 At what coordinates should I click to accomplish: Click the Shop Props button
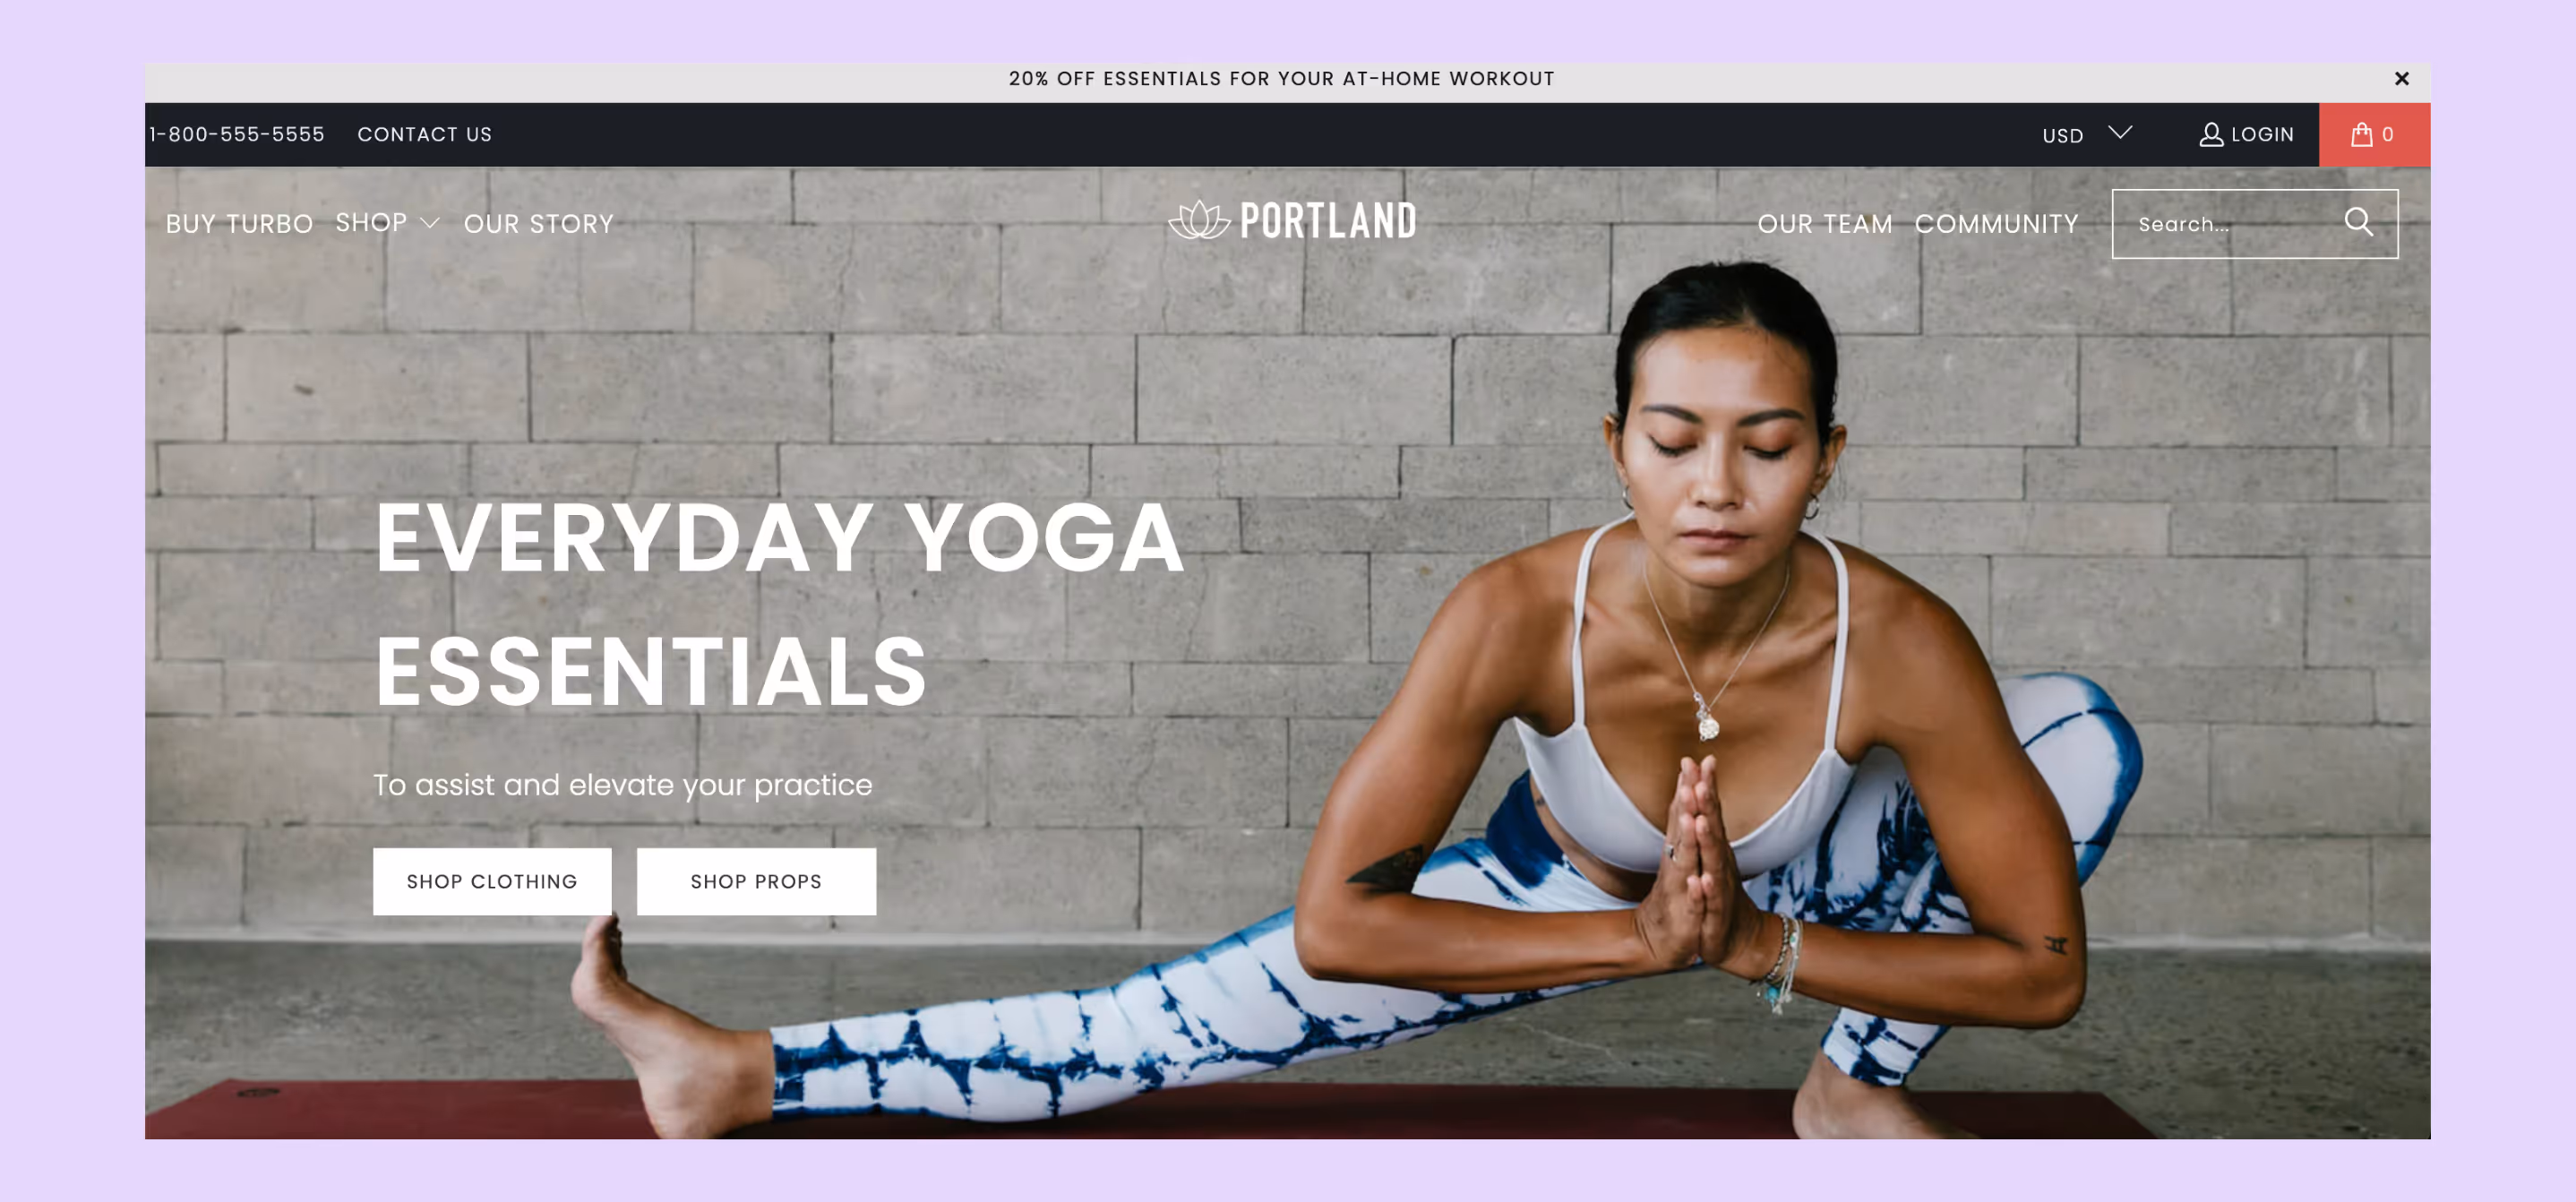pyautogui.click(x=756, y=881)
